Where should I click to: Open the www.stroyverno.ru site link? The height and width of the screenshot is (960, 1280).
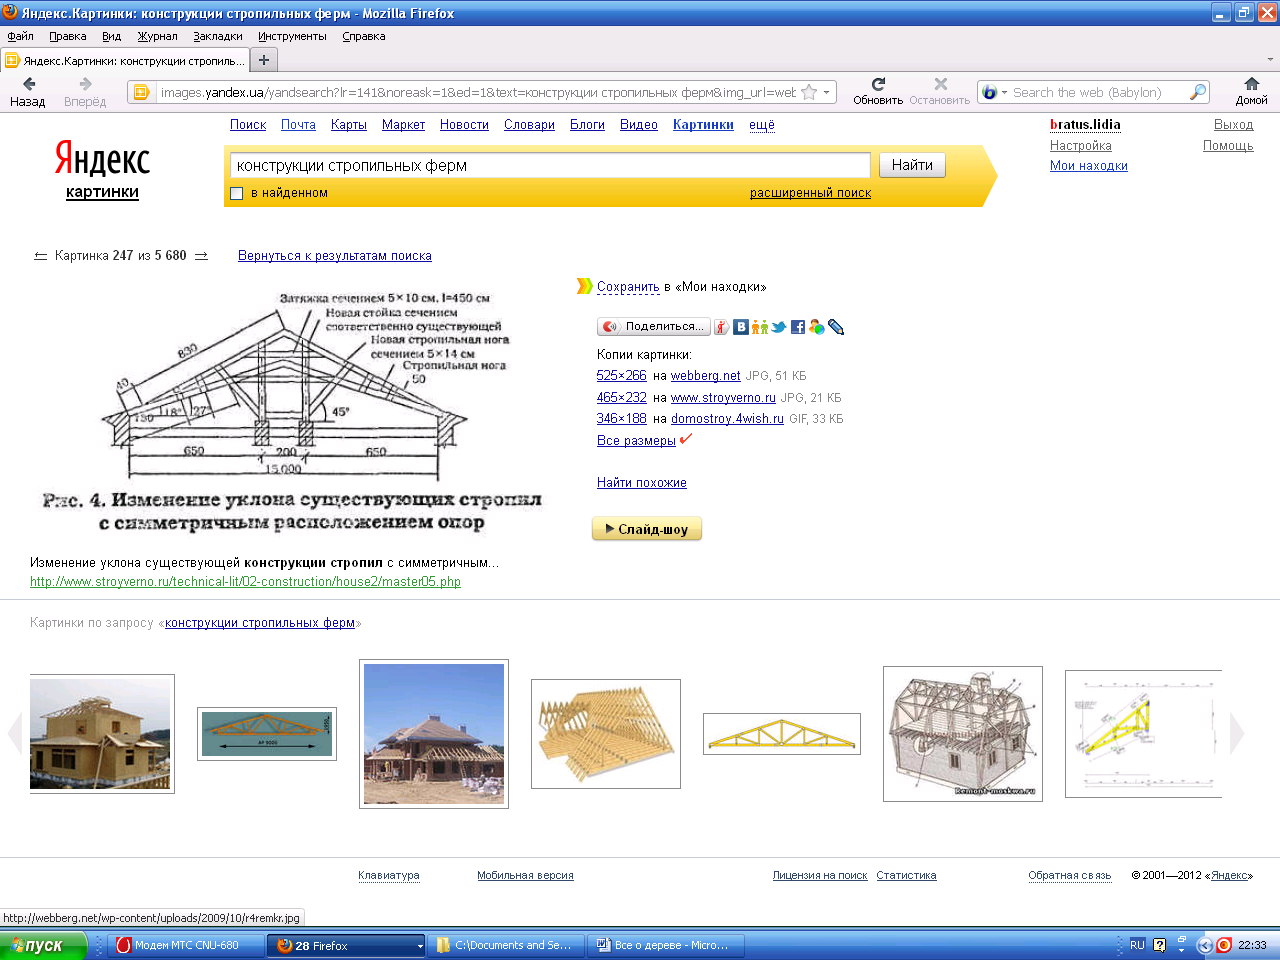[723, 398]
